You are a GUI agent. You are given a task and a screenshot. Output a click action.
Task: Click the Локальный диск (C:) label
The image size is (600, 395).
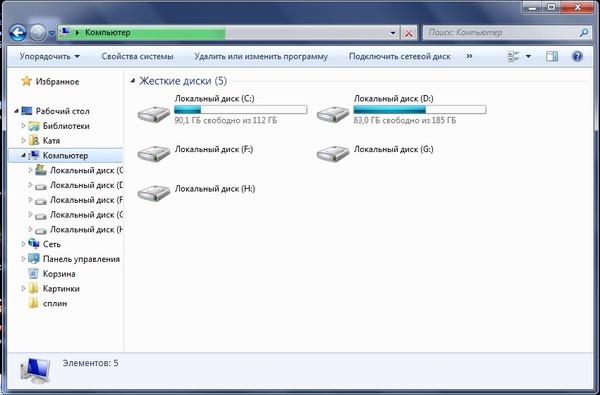[x=214, y=98]
